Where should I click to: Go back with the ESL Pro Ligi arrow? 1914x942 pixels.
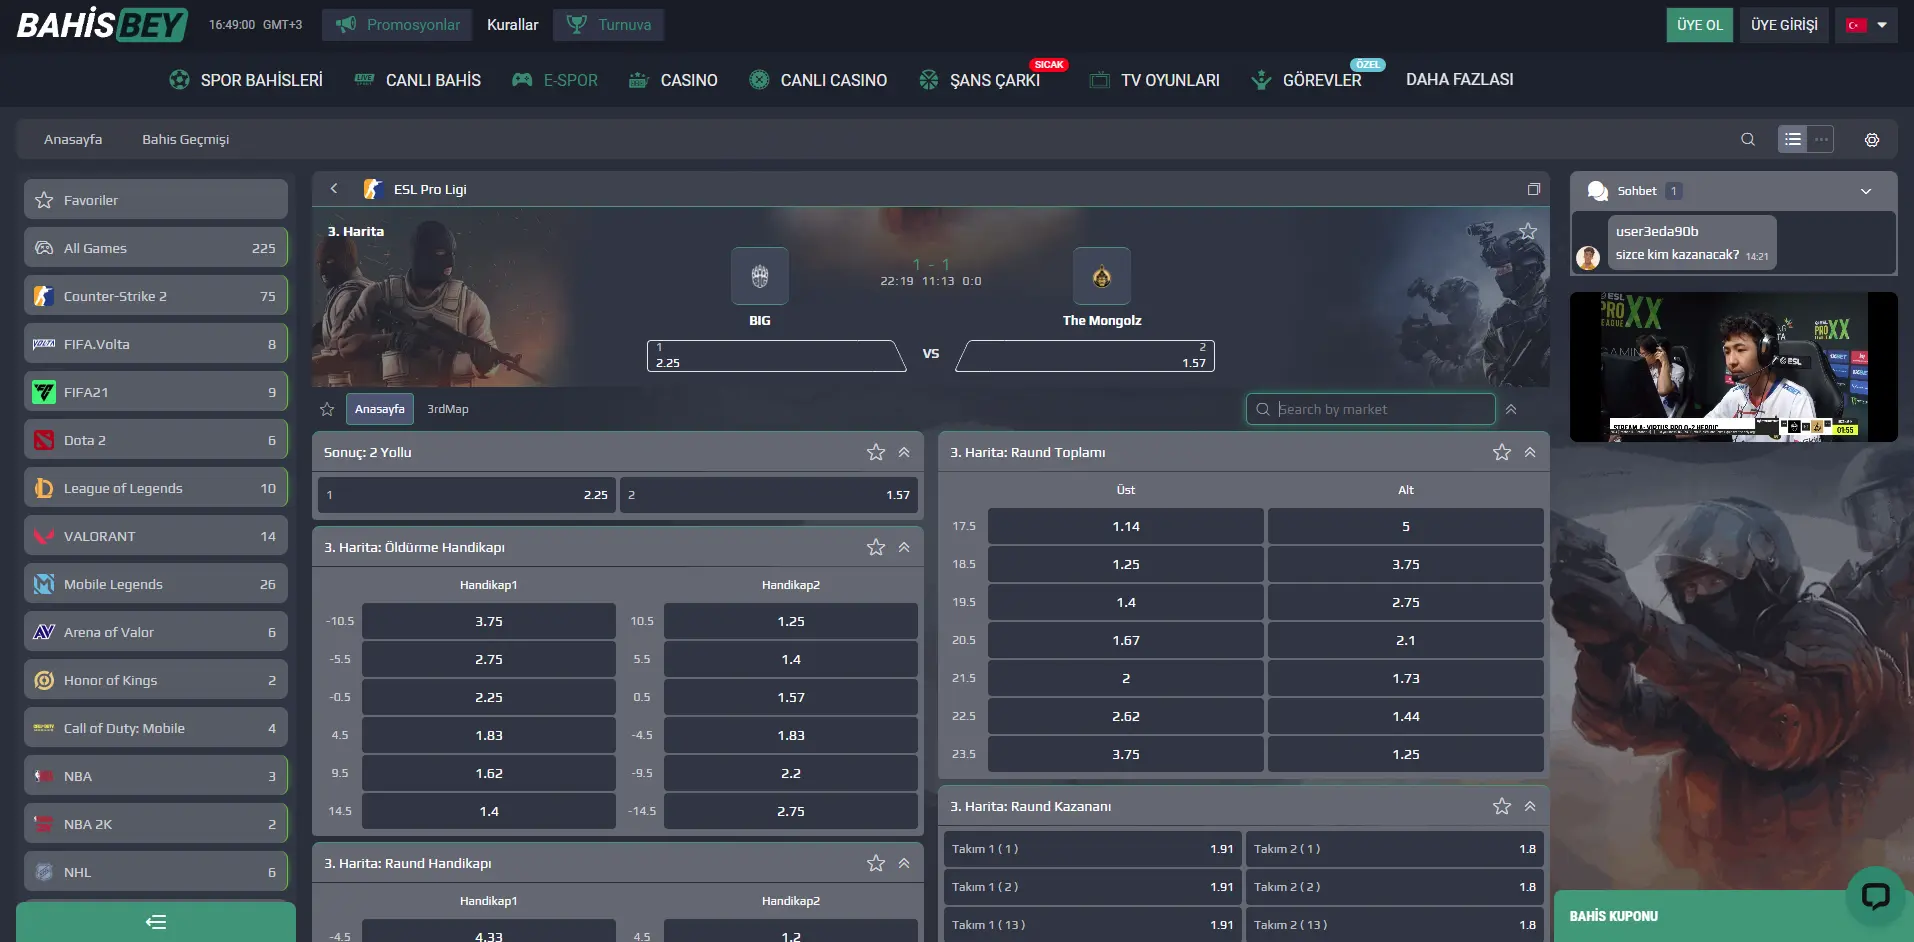334,189
